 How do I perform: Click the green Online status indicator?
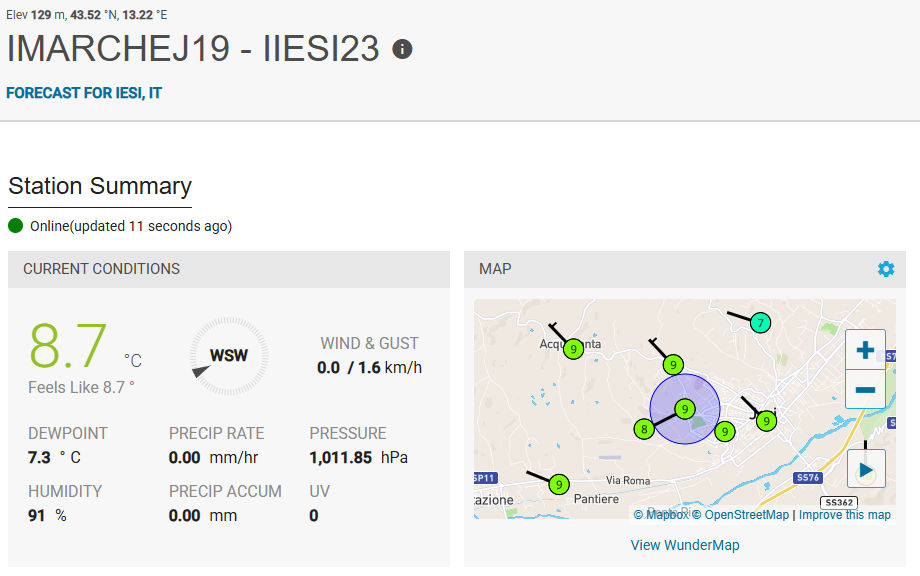16,226
